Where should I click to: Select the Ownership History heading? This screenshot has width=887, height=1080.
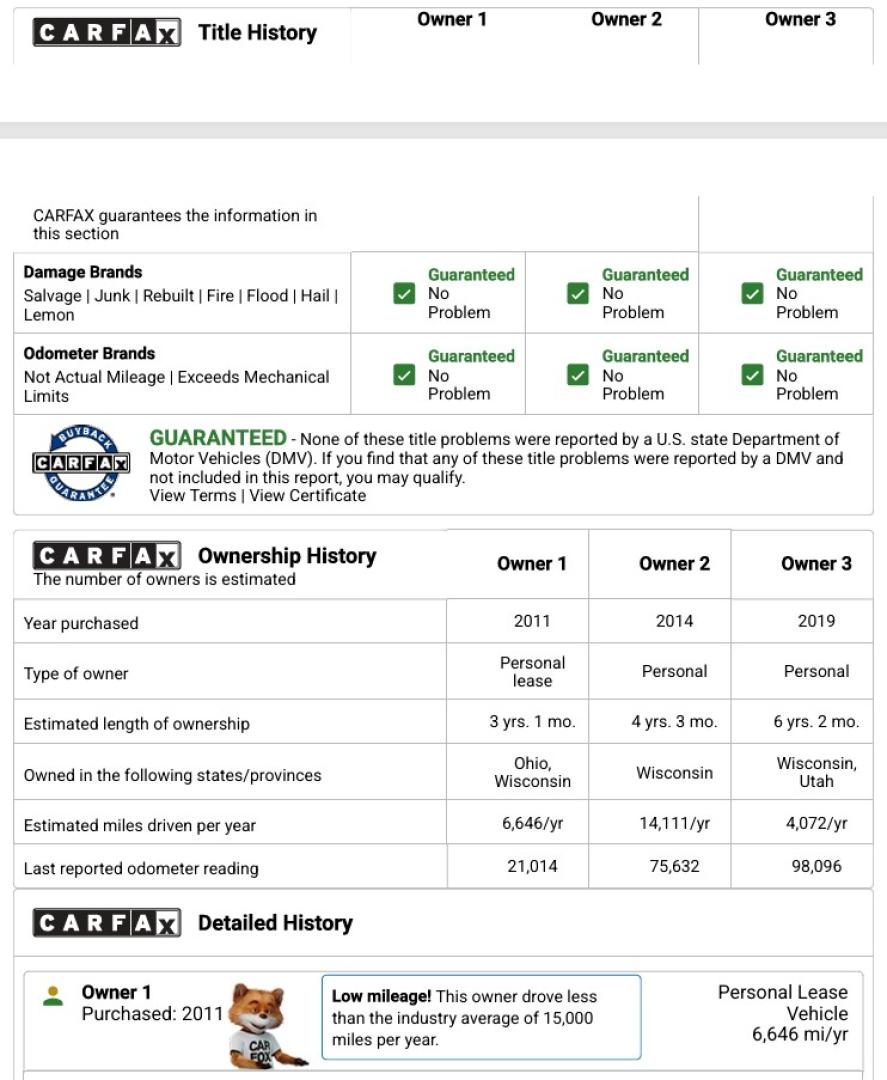pyautogui.click(x=287, y=555)
